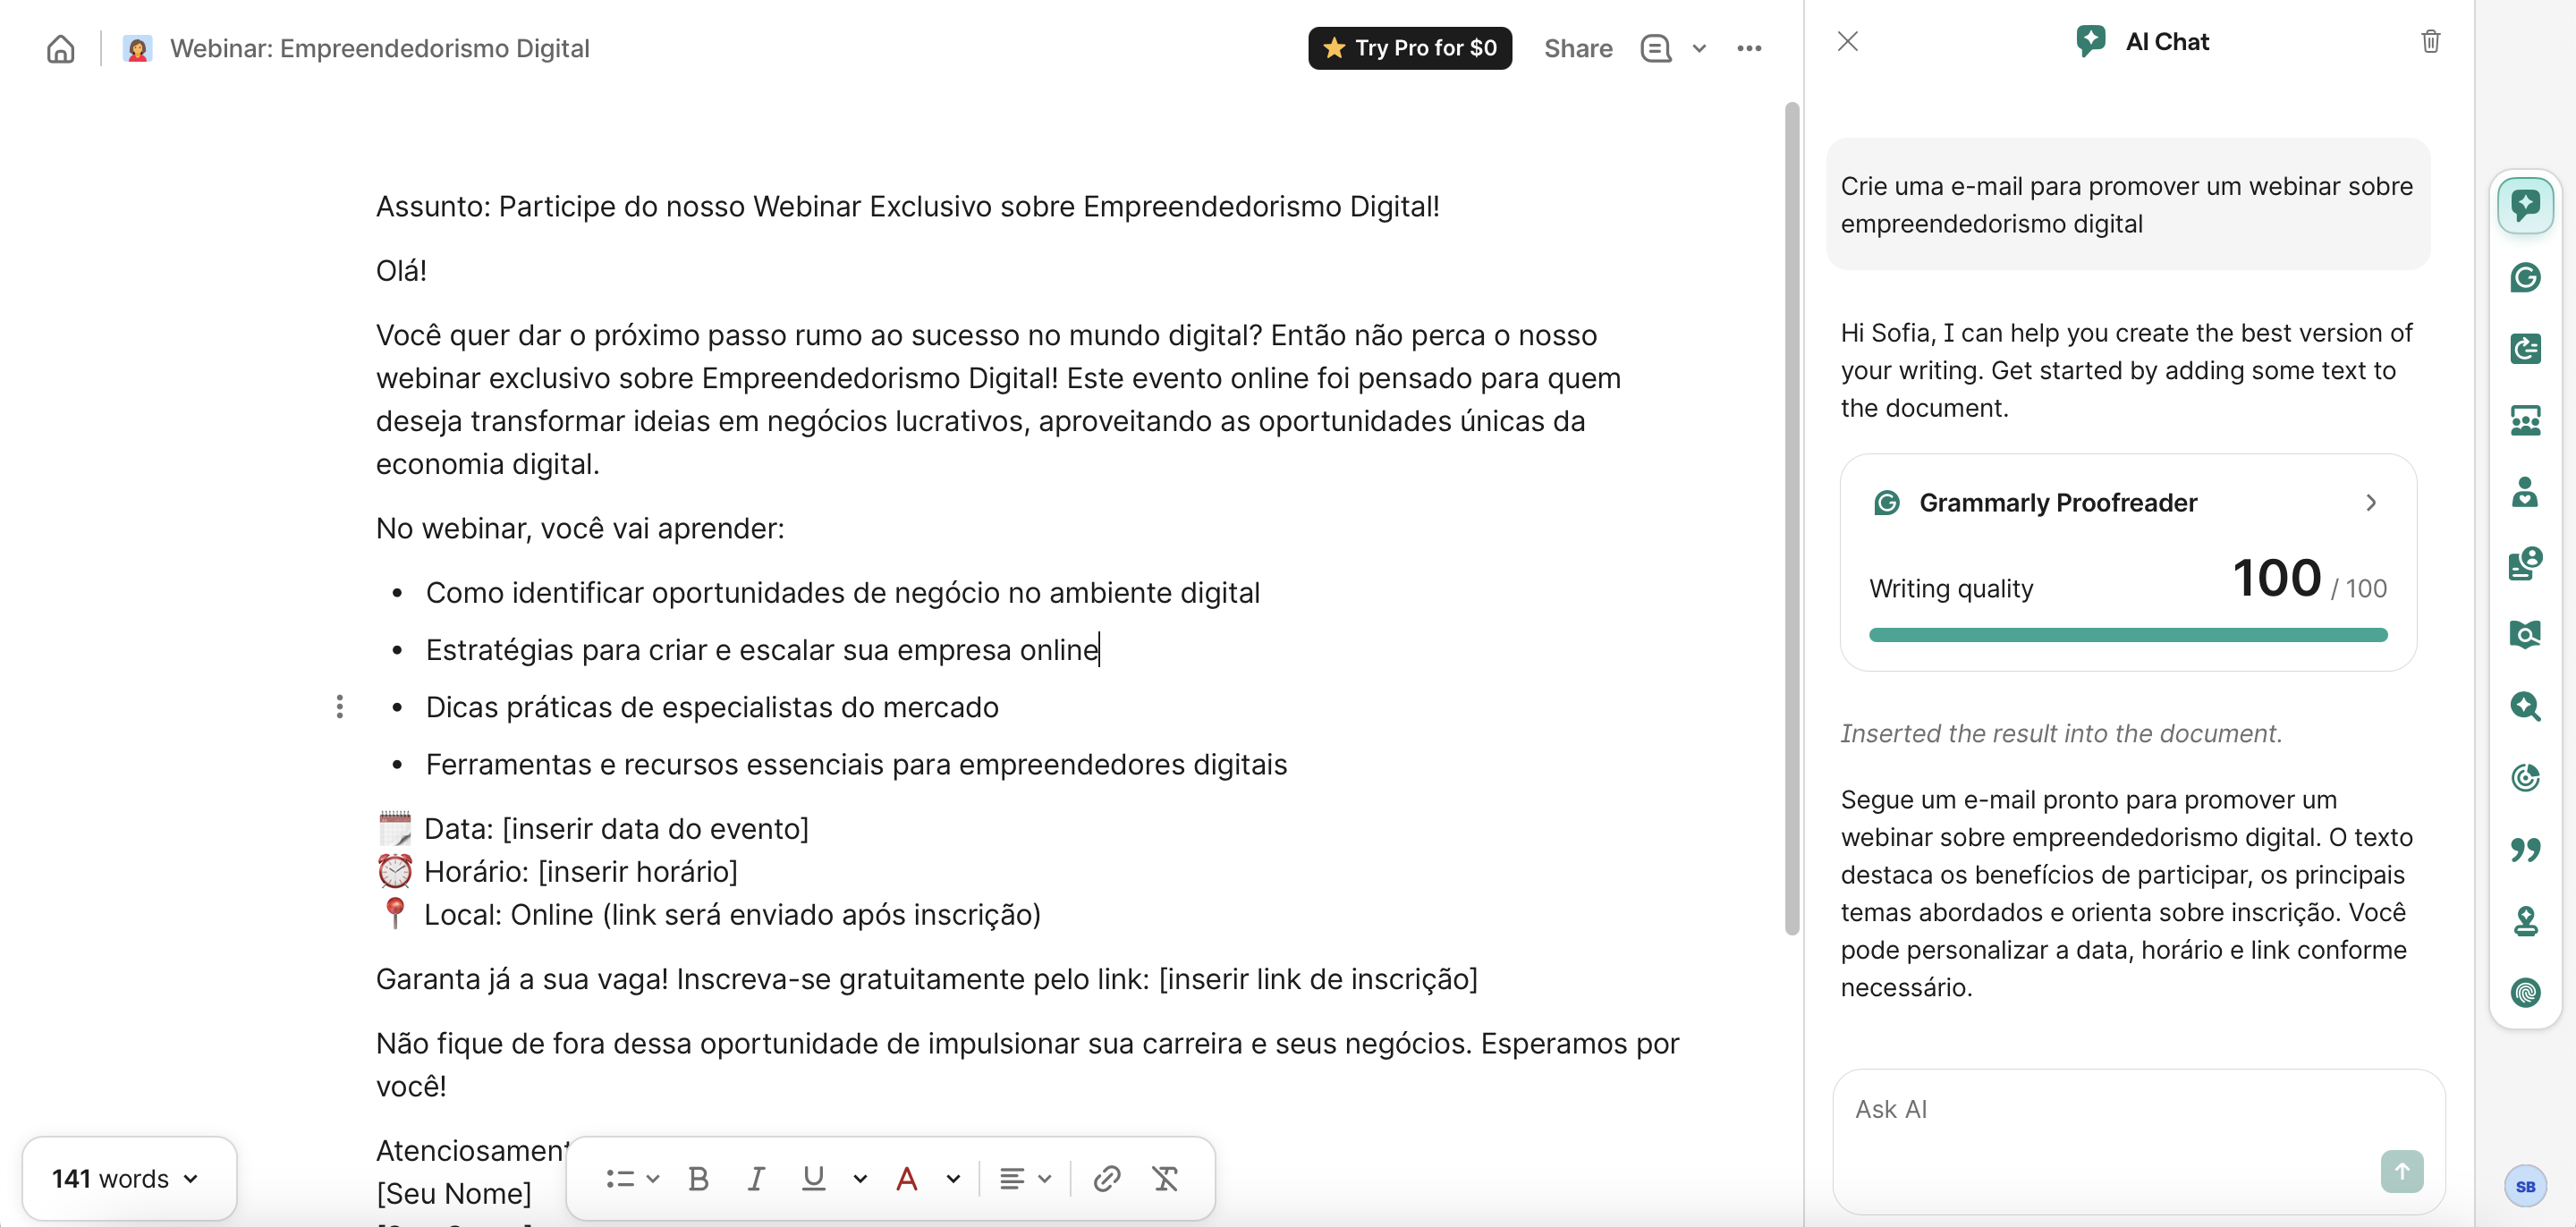Clear formatting with the Tx icon

pyautogui.click(x=1164, y=1178)
